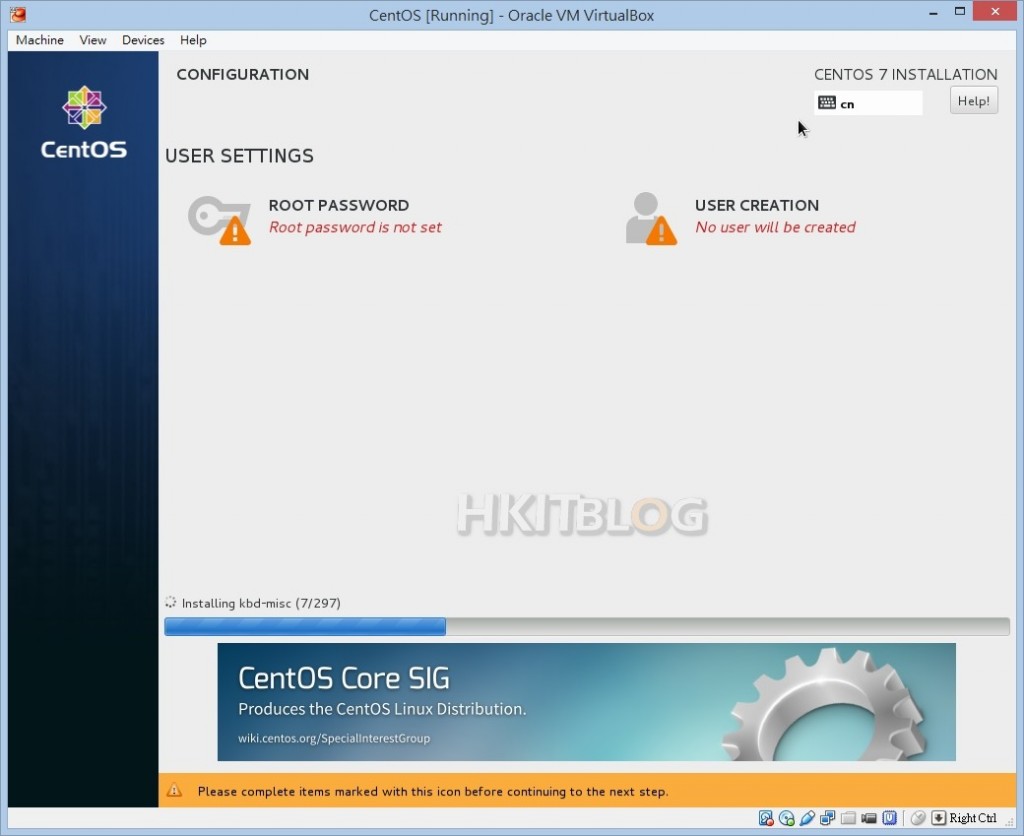Click the Help! button
Screen dimensions: 1024x836
tap(974, 101)
